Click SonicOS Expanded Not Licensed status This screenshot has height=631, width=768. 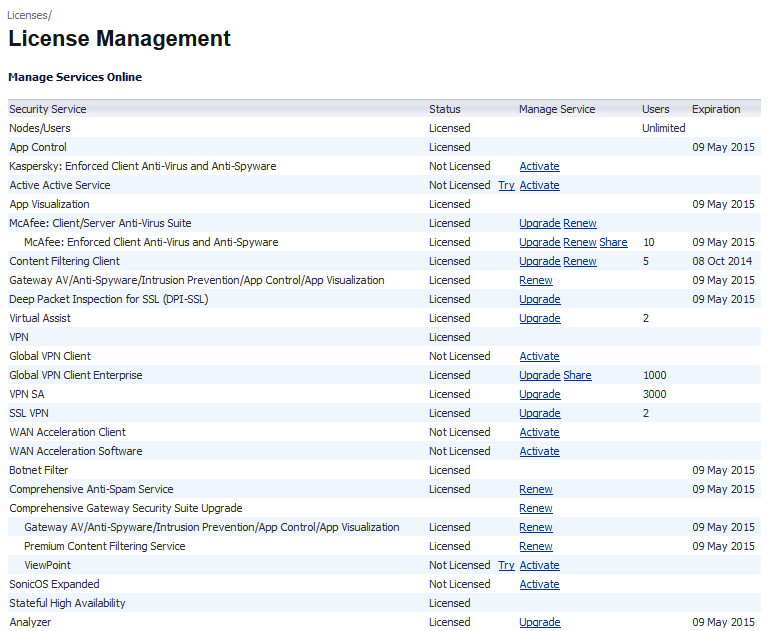coord(459,584)
